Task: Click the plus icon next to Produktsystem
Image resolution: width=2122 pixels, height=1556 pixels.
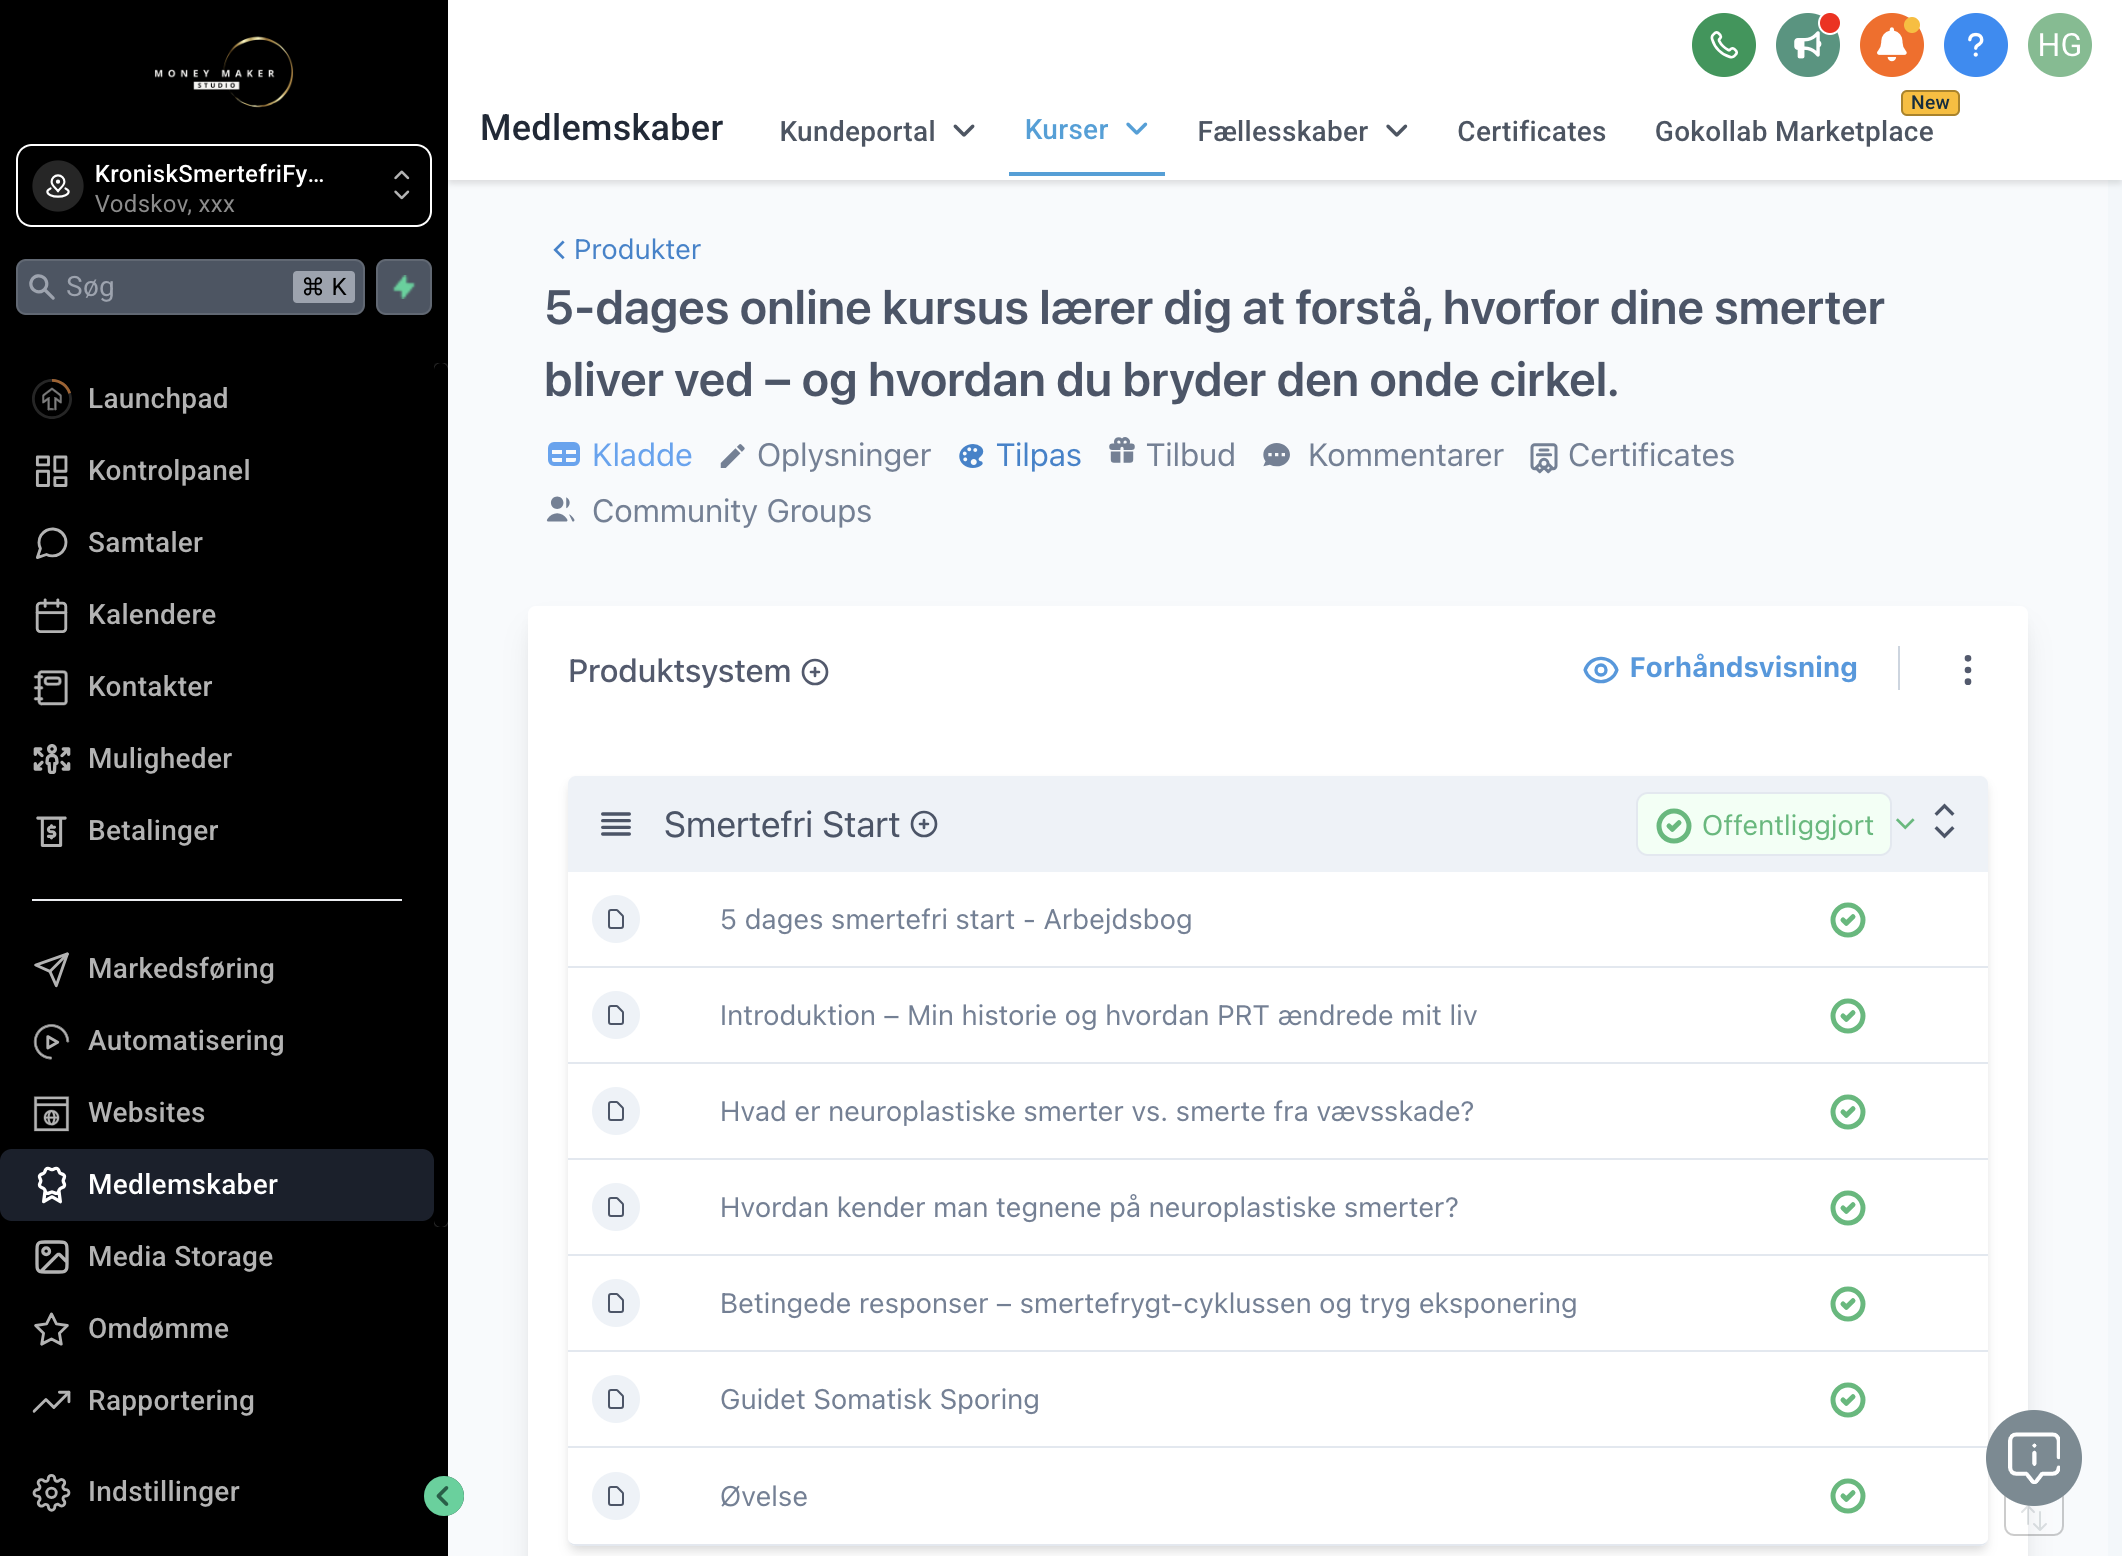Action: [815, 672]
